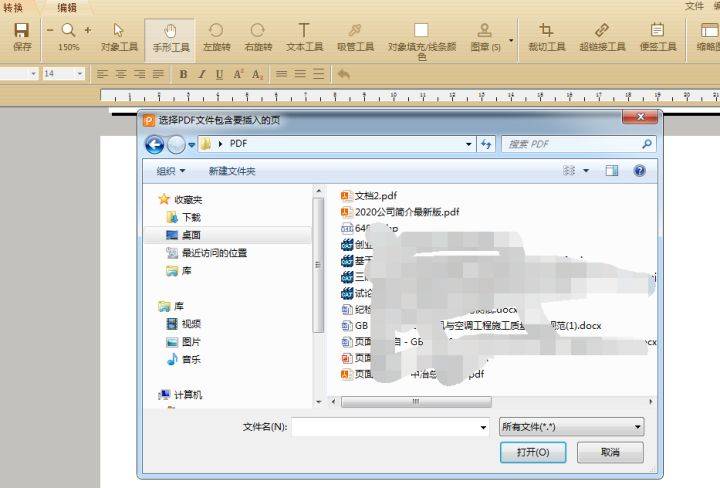Open the 文件 menu at top right
Viewport: 720px width, 488px height.
point(694,6)
